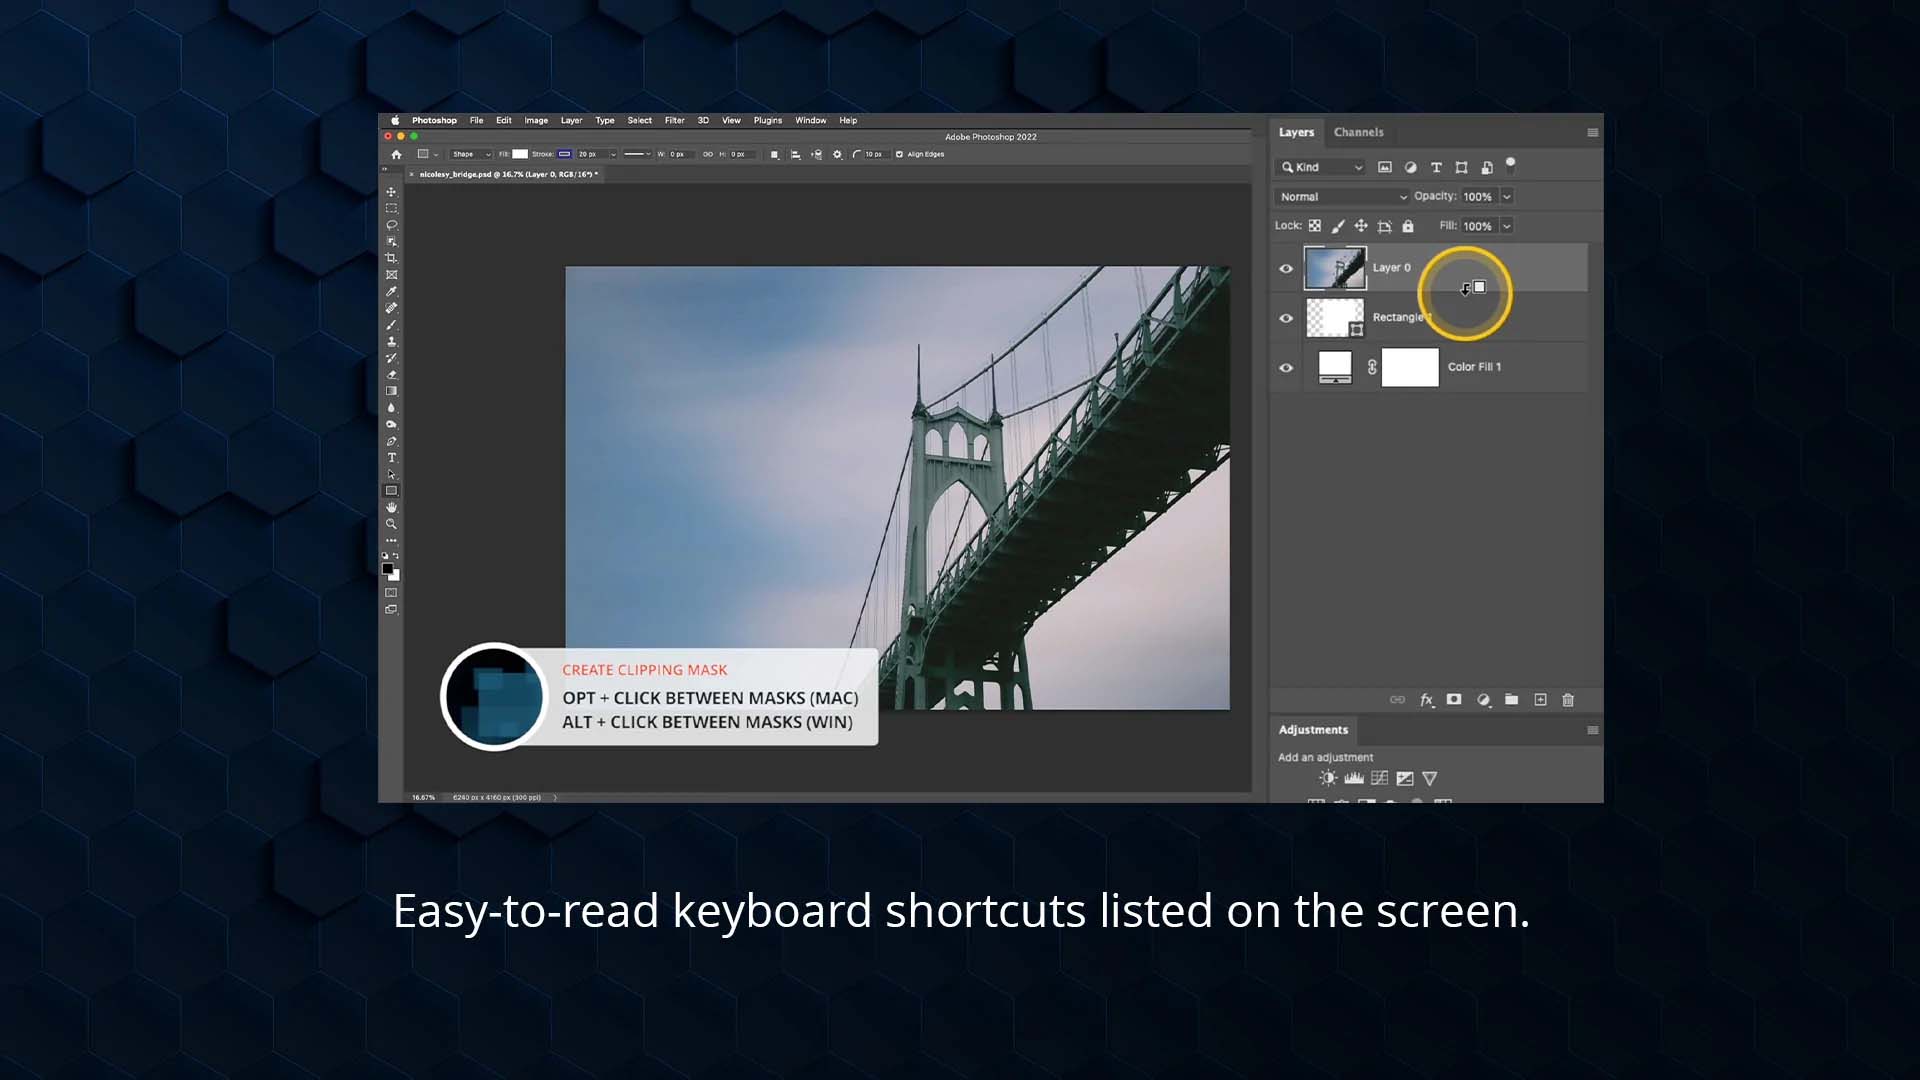Hide Layer 0 visibility eye
1920x1080 pixels.
point(1286,268)
